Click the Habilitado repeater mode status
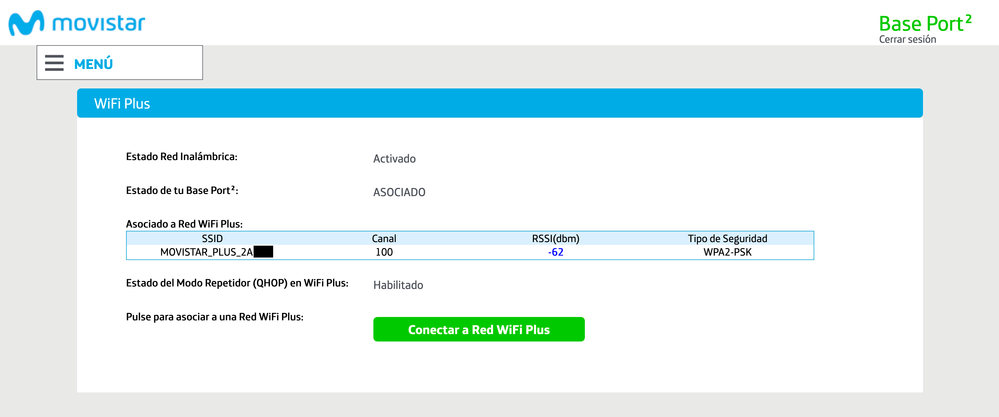 tap(398, 285)
